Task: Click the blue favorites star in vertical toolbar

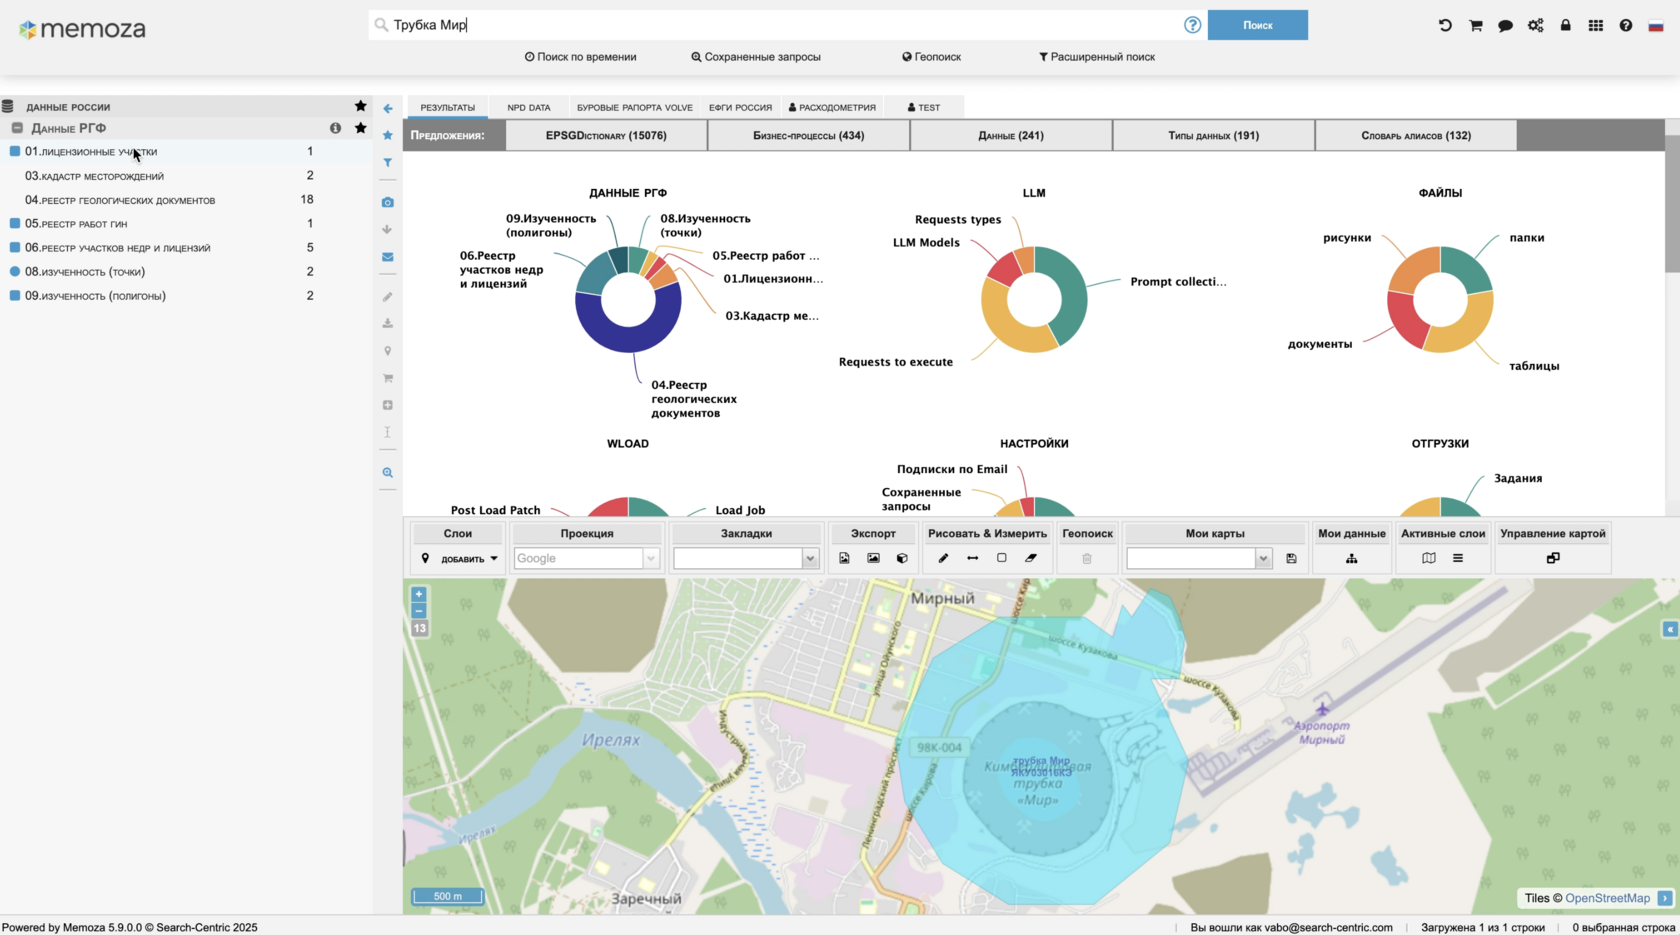Action: pos(388,135)
